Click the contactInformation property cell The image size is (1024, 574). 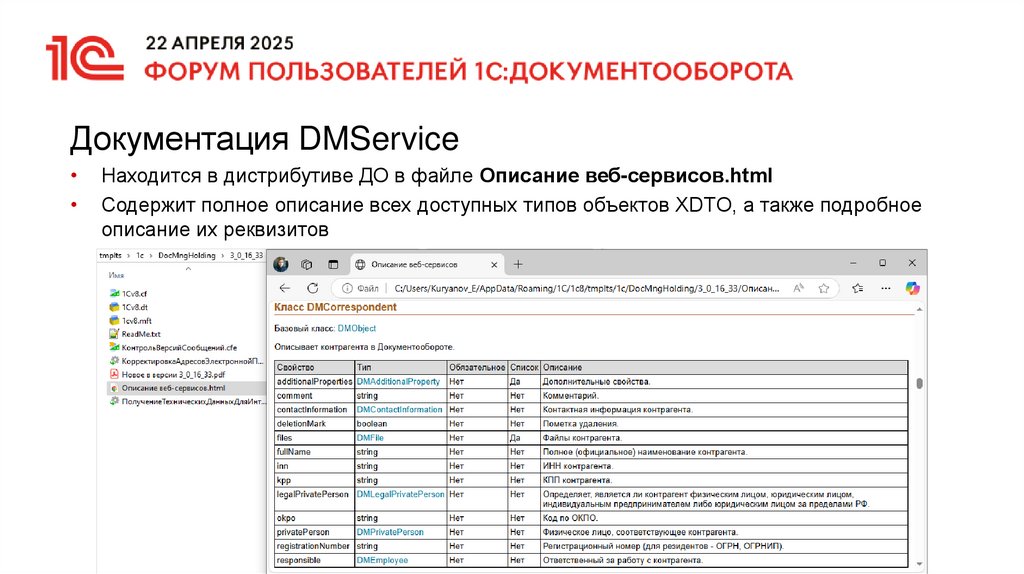pyautogui.click(x=315, y=409)
